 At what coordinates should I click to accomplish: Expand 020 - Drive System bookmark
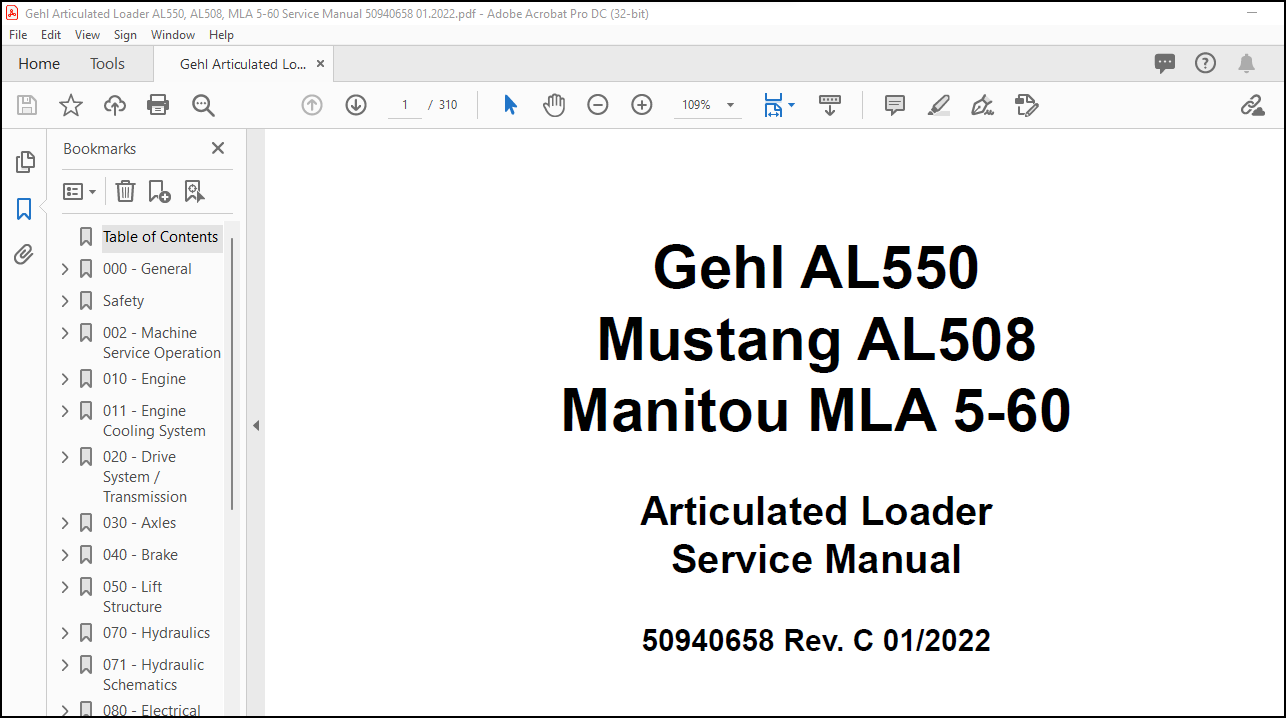pos(65,457)
